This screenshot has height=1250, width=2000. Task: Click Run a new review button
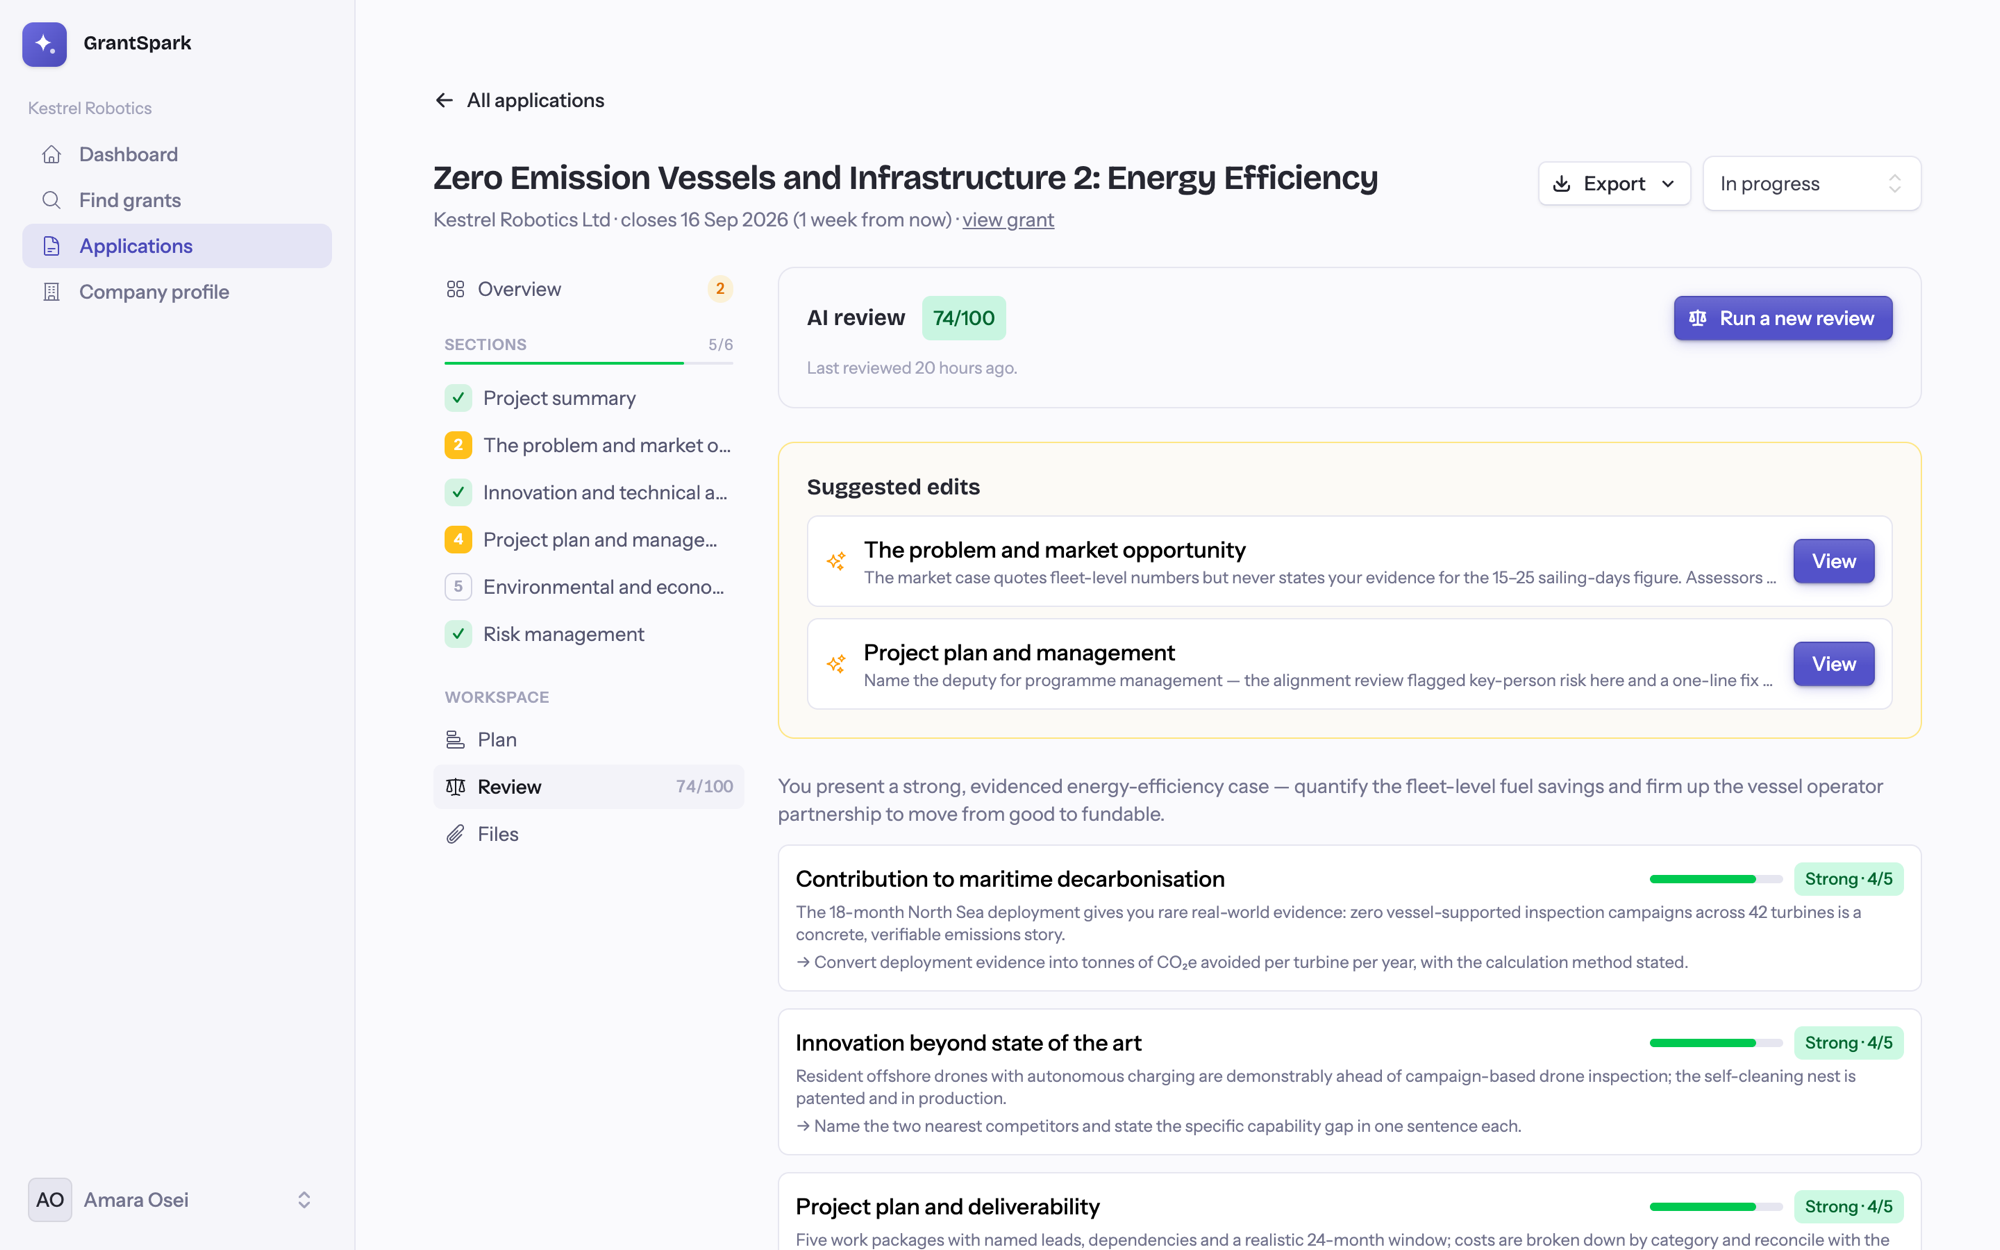(1783, 318)
